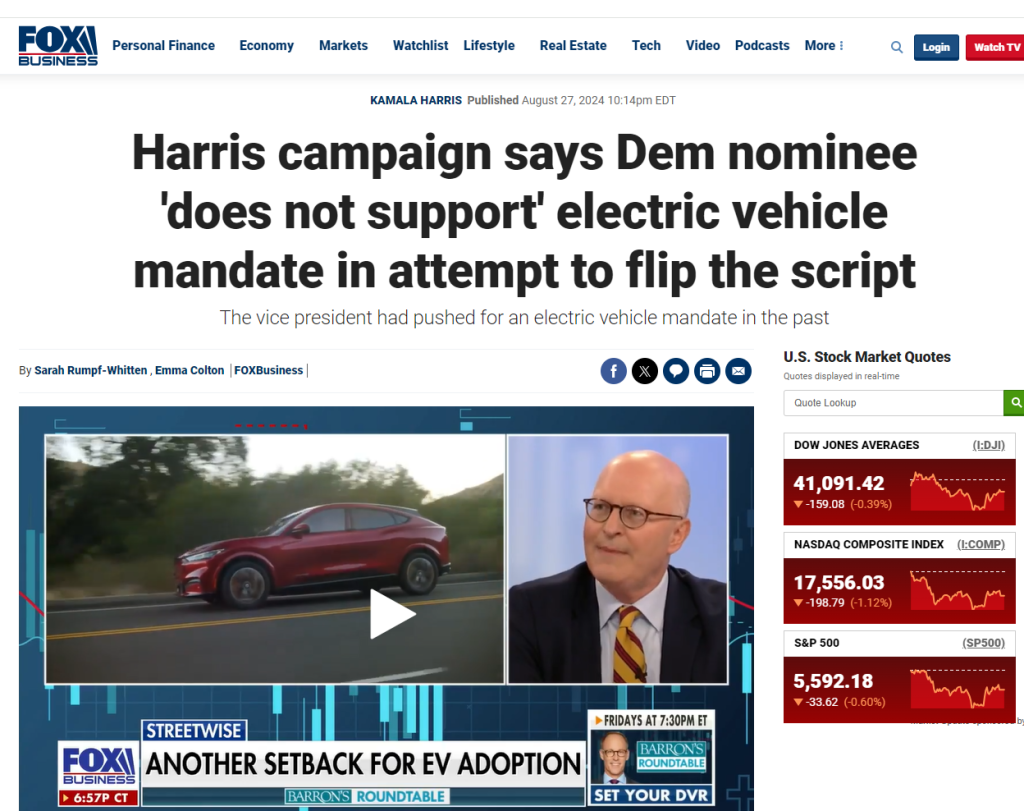
Task: Go to Watchlist section
Action: point(421,46)
